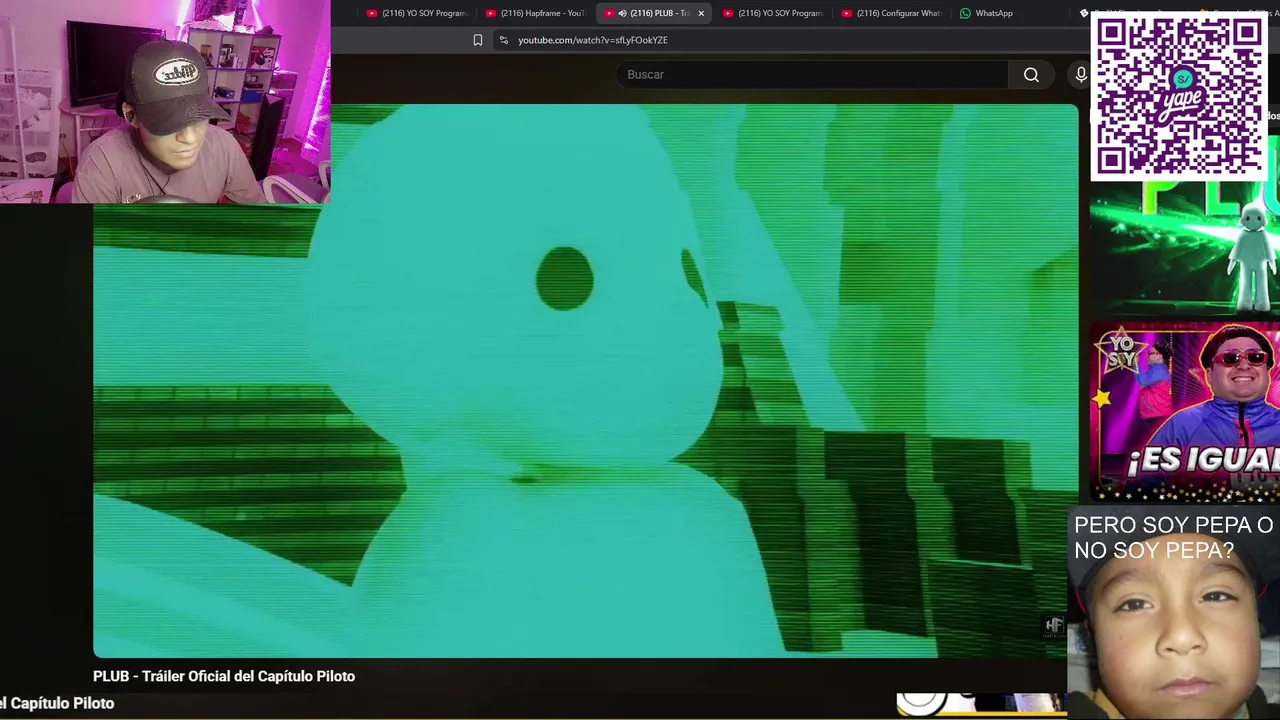
Task: Open the WhatsApp browser tab
Action: coord(987,13)
